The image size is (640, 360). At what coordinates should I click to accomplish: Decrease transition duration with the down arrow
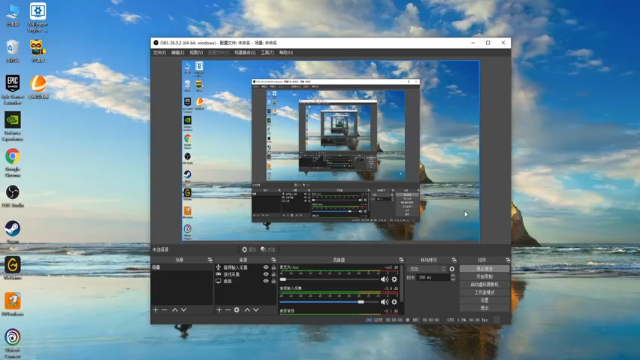pos(453,279)
